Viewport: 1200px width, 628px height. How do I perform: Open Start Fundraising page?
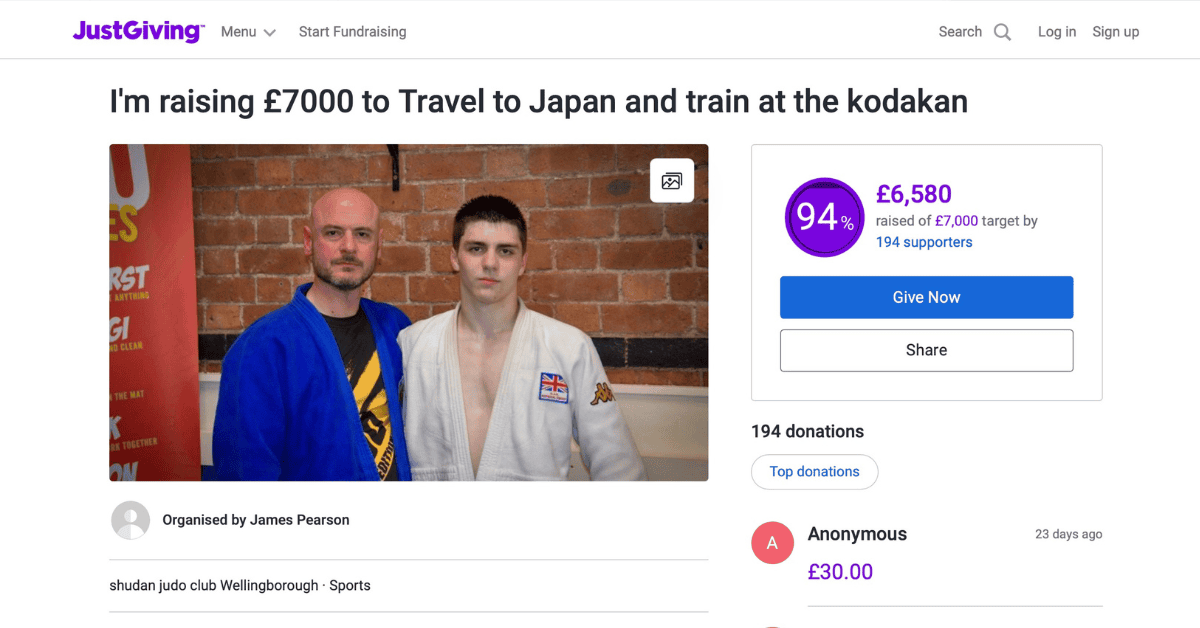point(352,32)
